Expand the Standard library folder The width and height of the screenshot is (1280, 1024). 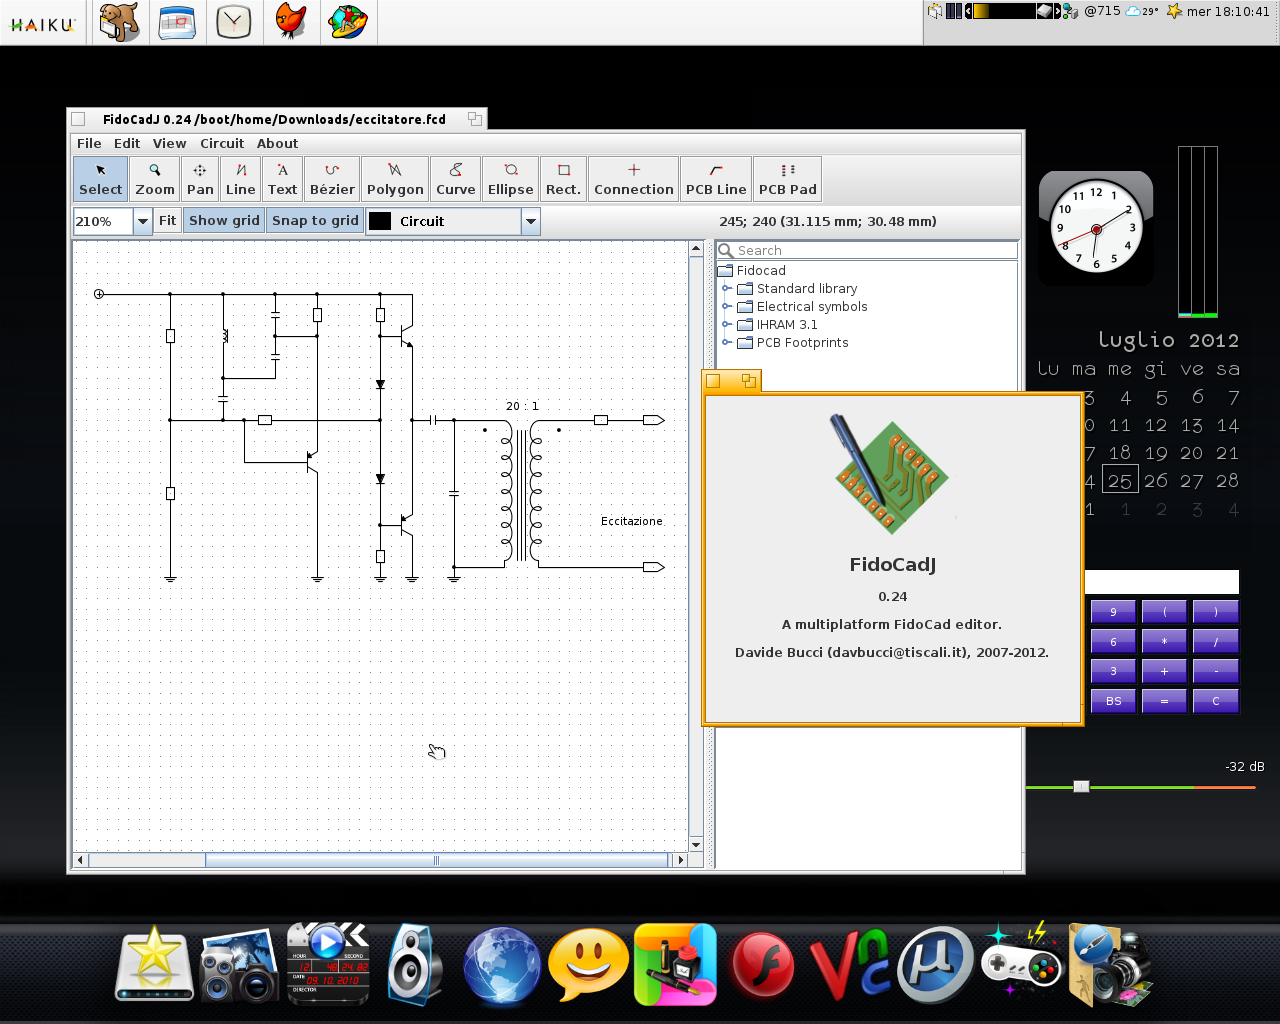pos(727,289)
